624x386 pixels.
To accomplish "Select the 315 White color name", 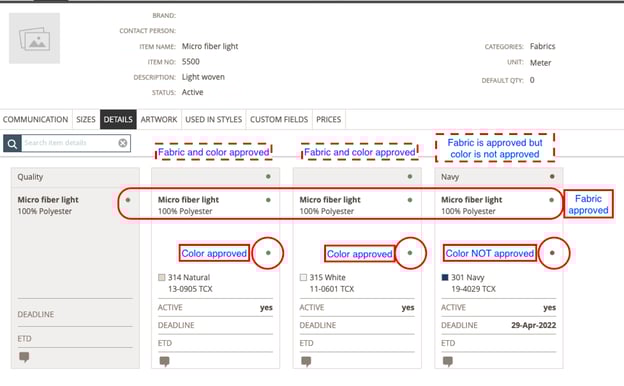I will pos(328,277).
